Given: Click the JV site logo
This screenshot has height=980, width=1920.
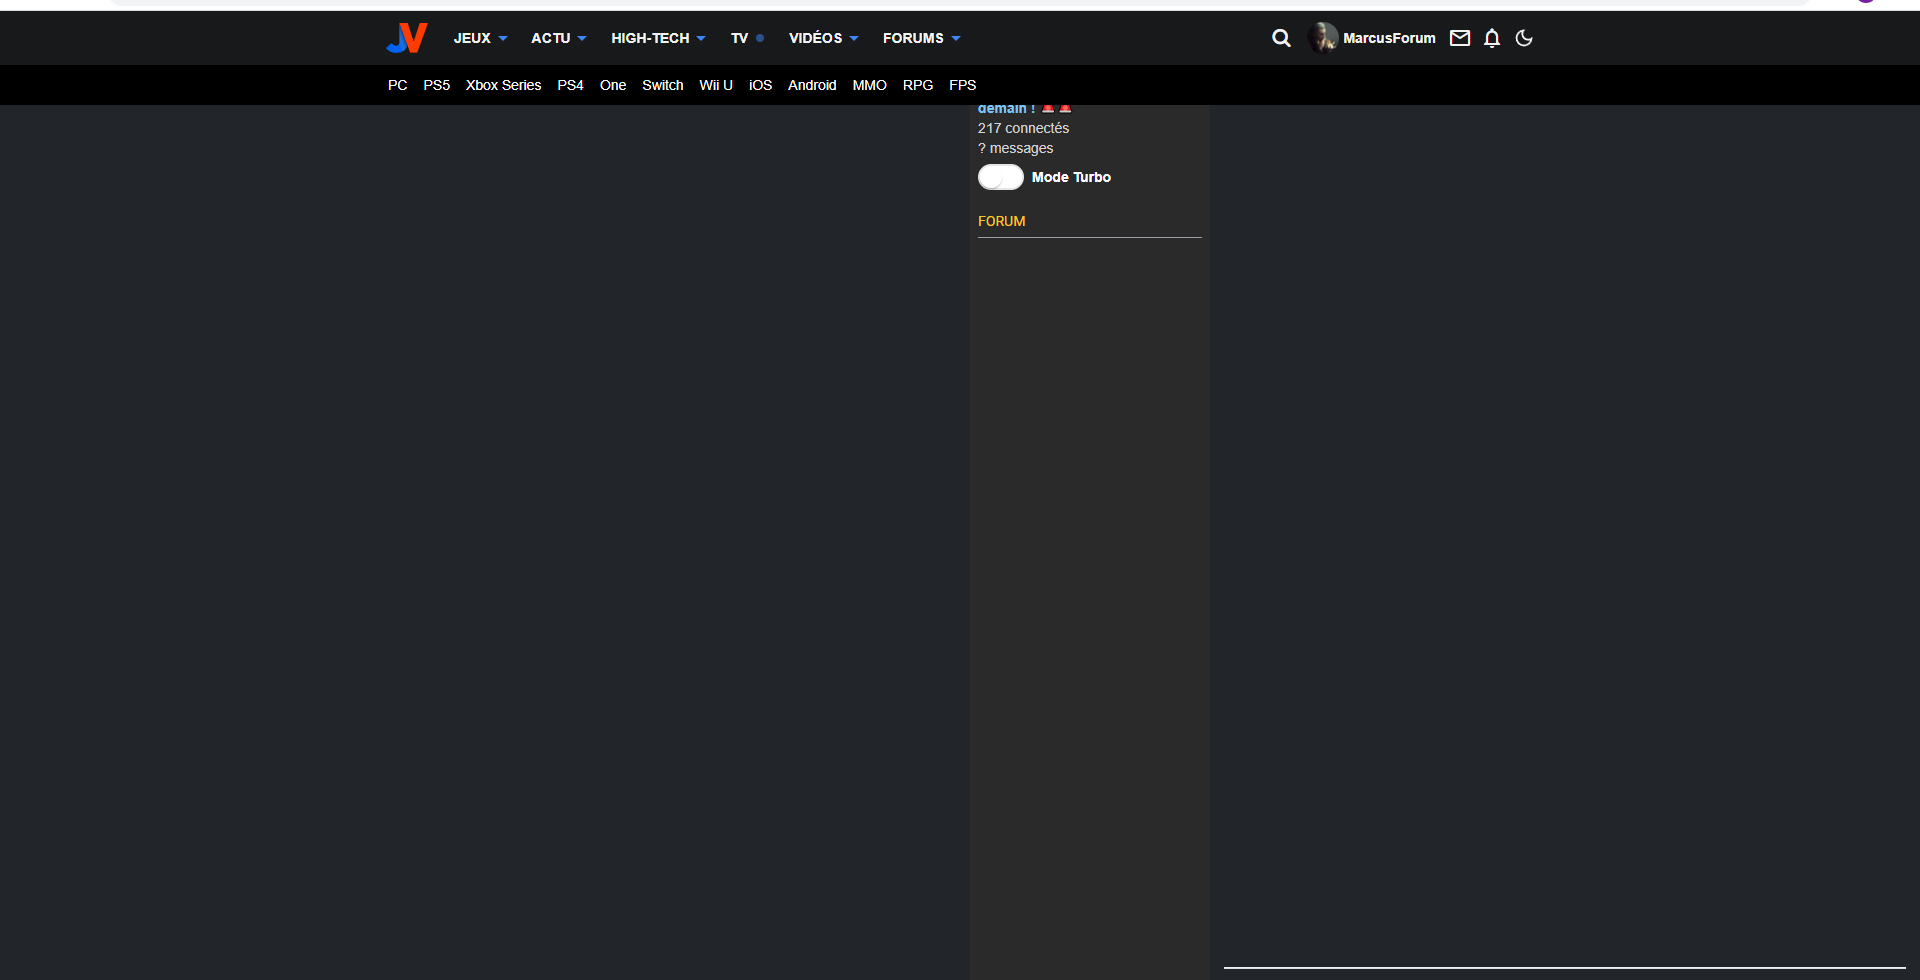Looking at the screenshot, I should pyautogui.click(x=406, y=38).
